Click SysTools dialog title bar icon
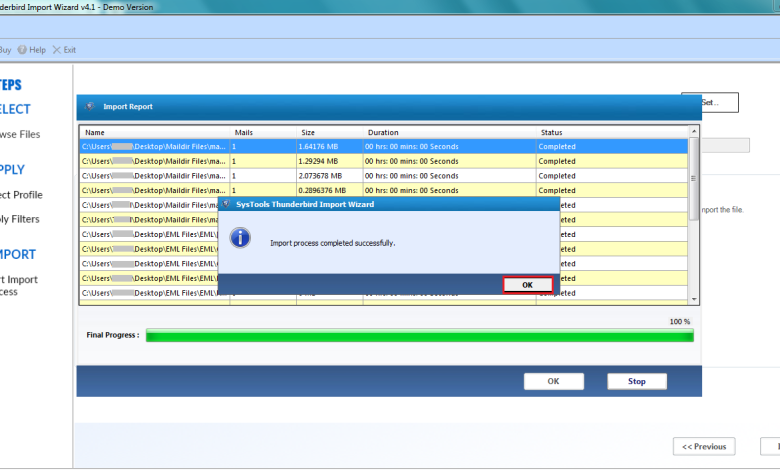The width and height of the screenshot is (780, 470). click(226, 204)
